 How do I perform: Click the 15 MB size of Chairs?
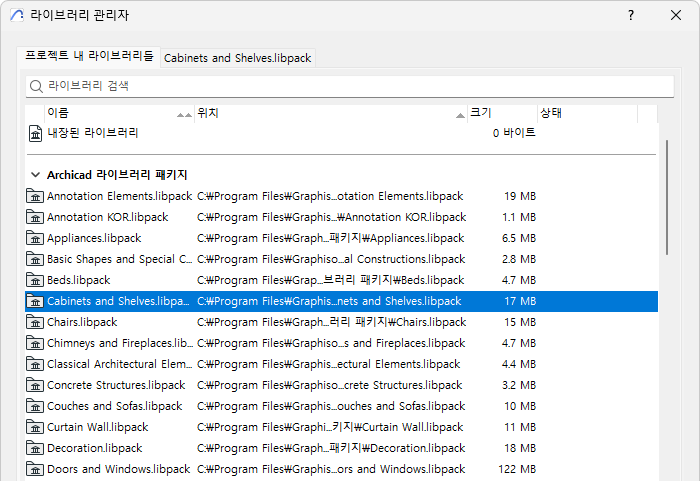[x=520, y=322]
